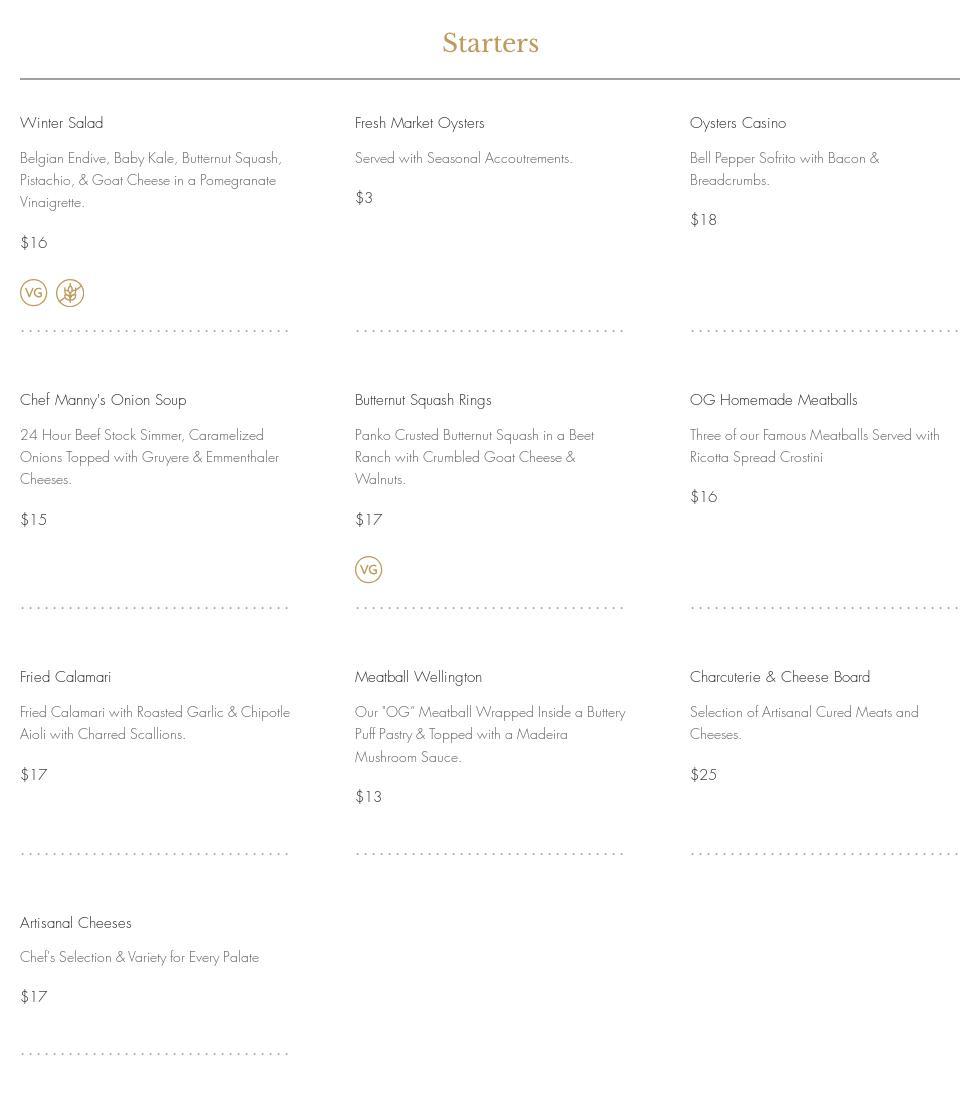
Task: Click the Starters section heading
Action: tap(490, 43)
